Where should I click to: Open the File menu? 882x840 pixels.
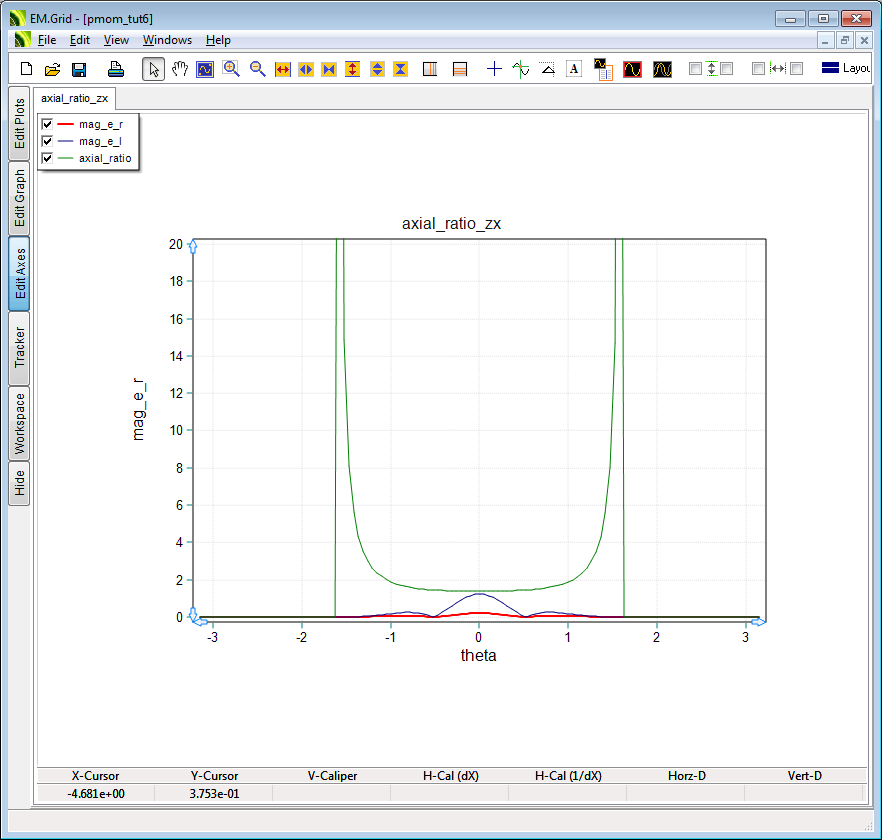coord(47,40)
